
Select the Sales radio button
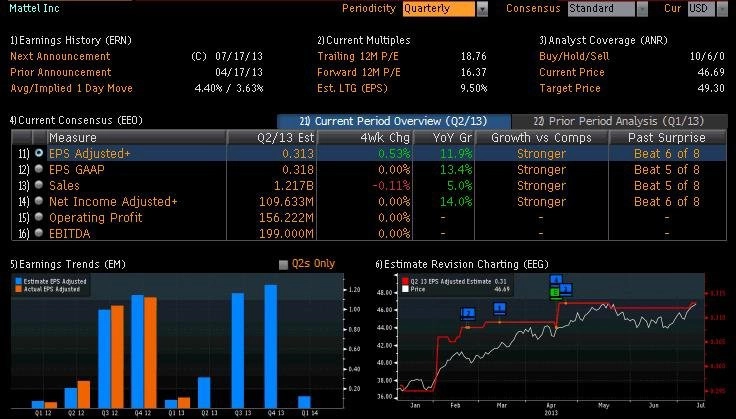click(x=39, y=184)
